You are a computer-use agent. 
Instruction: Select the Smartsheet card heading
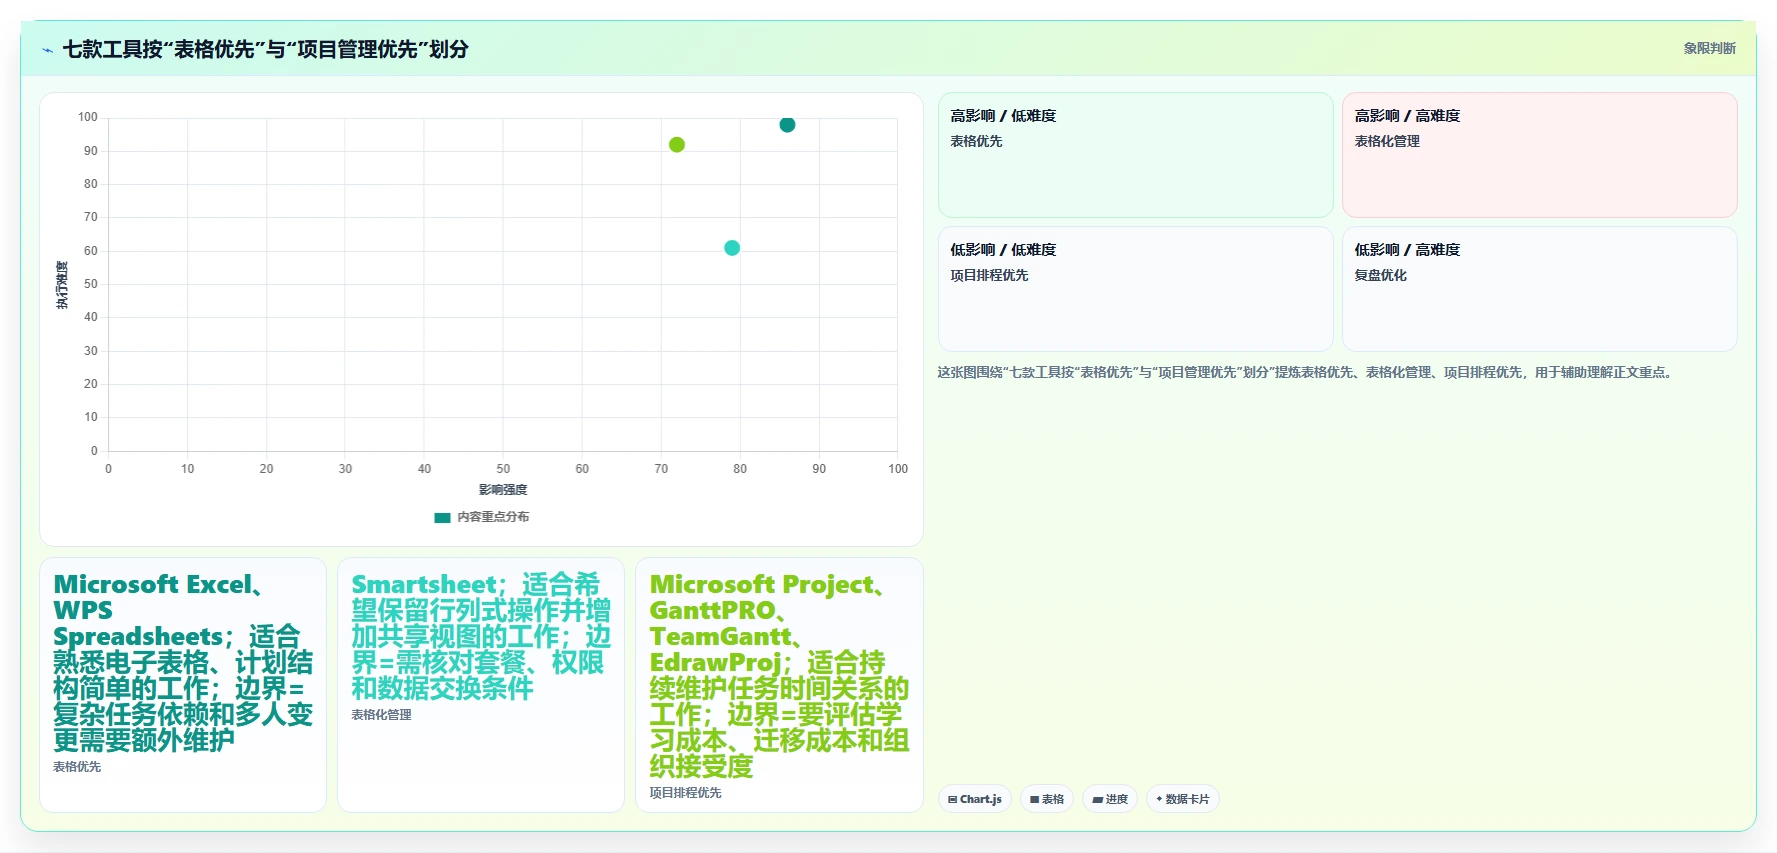[x=481, y=636]
